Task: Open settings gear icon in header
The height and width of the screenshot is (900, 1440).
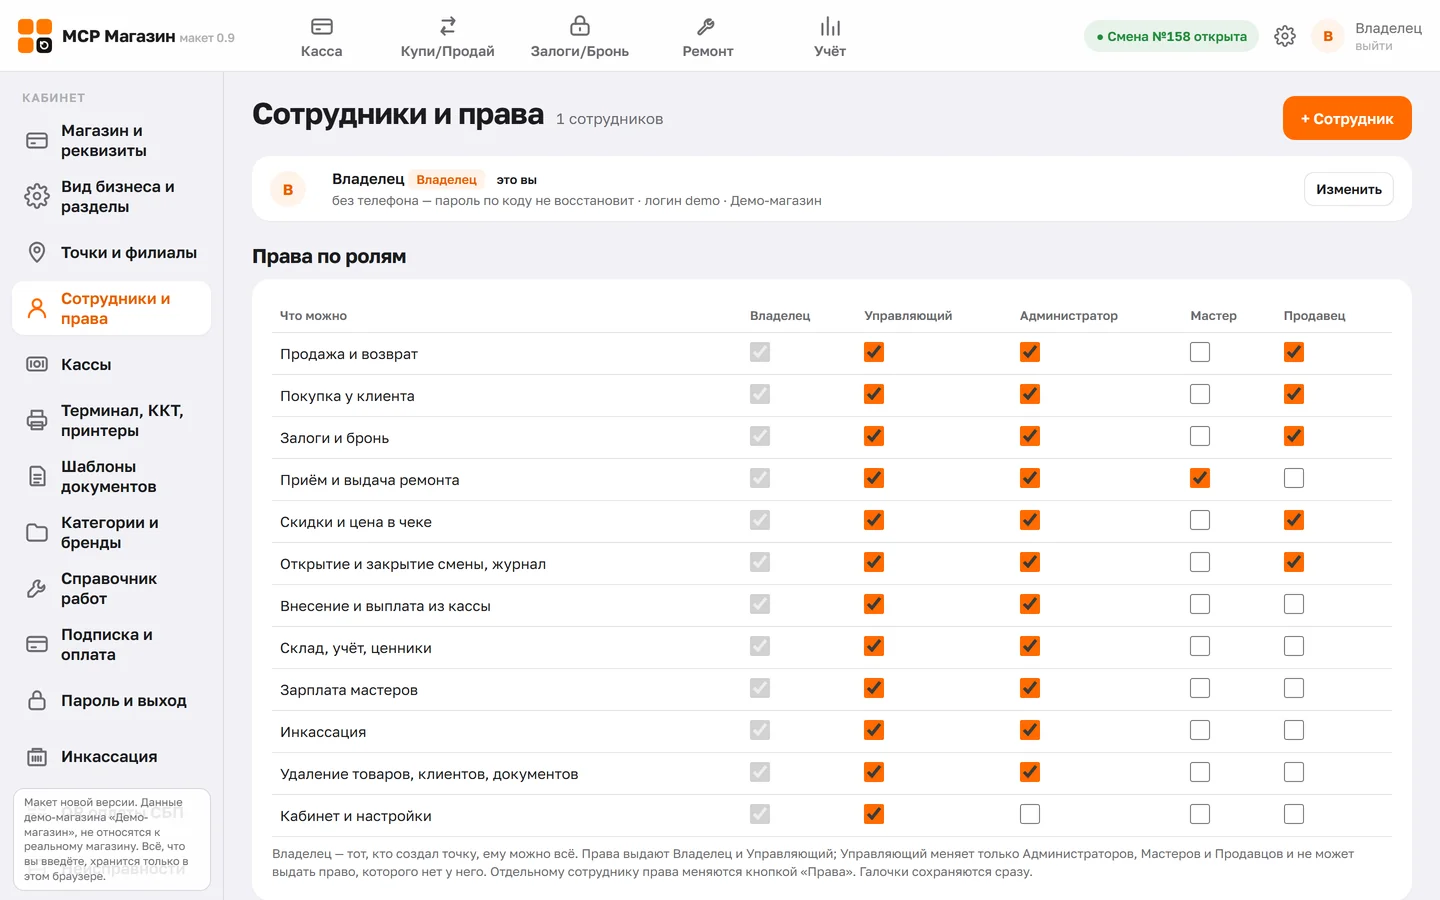Action: (1285, 36)
